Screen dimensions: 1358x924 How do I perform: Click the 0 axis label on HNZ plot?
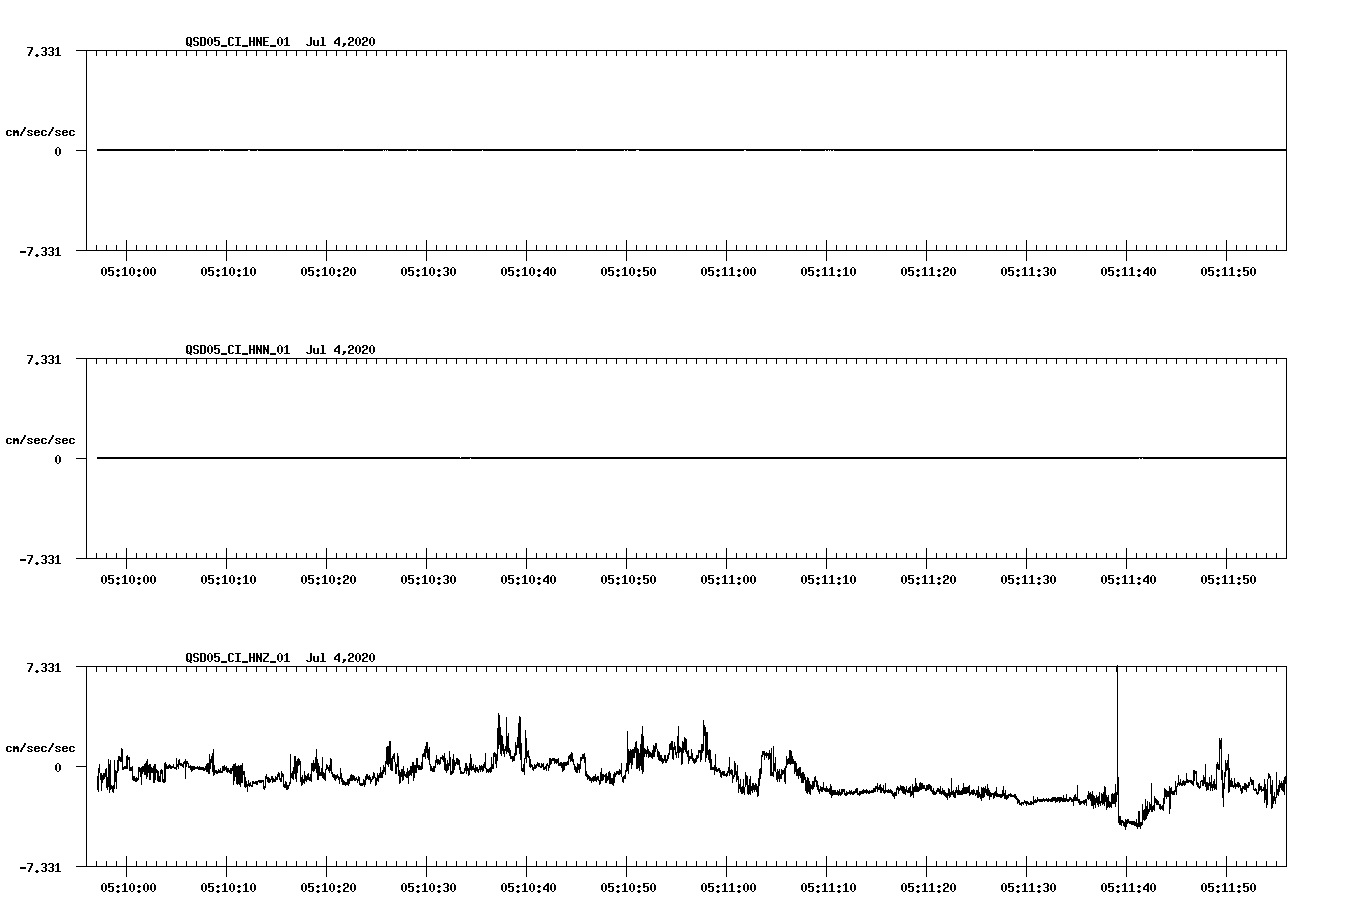[58, 767]
